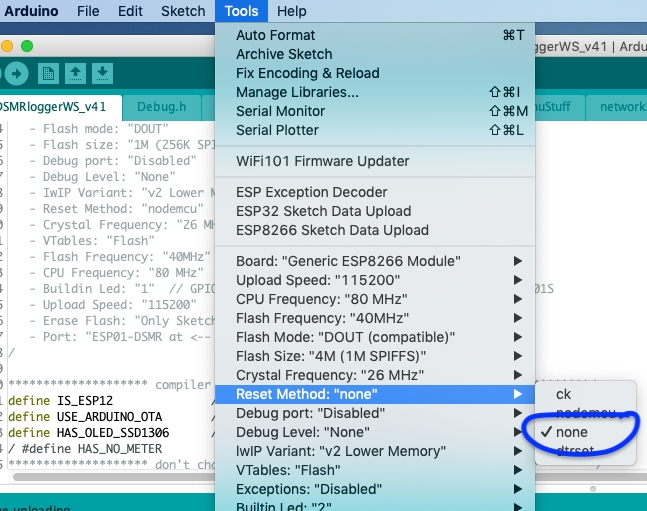Choose Serial Monitor from Tools menu
The image size is (647, 511).
pyautogui.click(x=280, y=111)
